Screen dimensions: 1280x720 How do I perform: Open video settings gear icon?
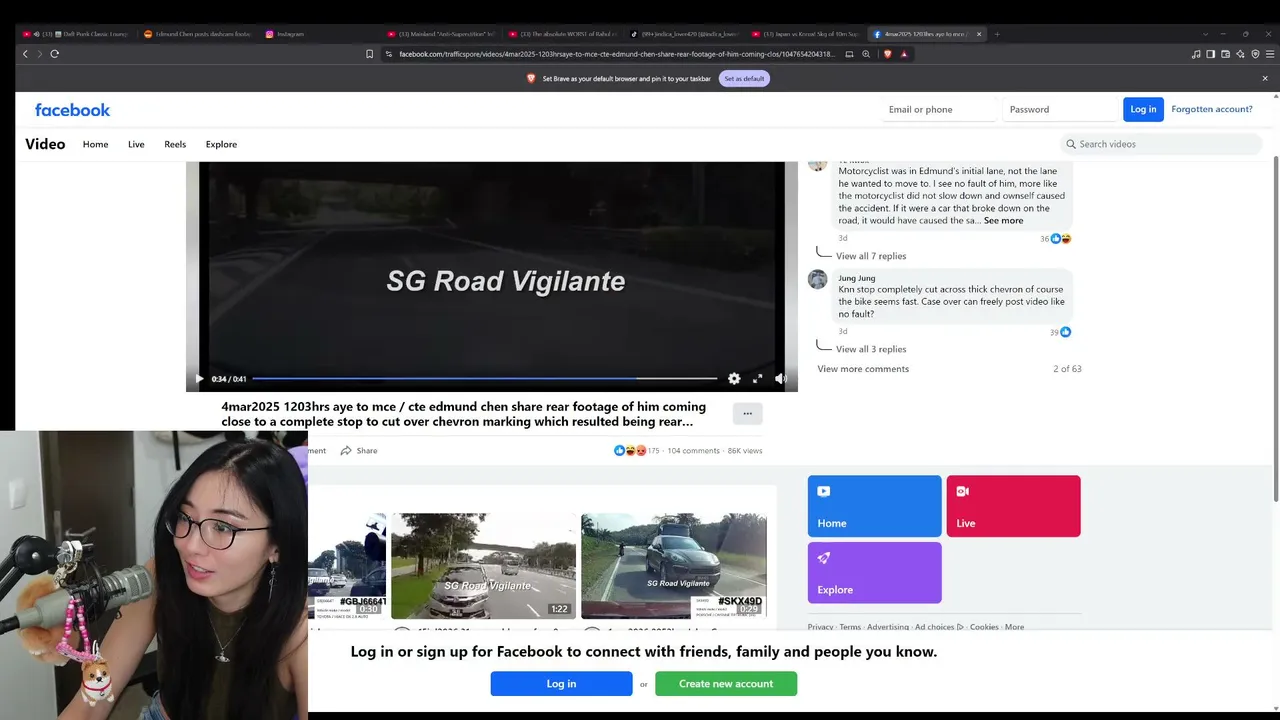pos(734,379)
